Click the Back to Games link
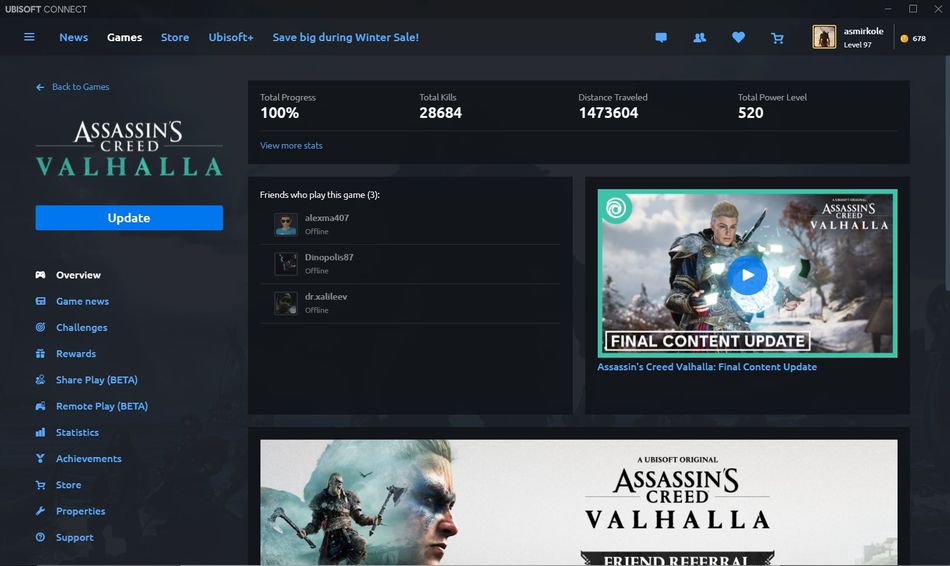 tap(81, 87)
